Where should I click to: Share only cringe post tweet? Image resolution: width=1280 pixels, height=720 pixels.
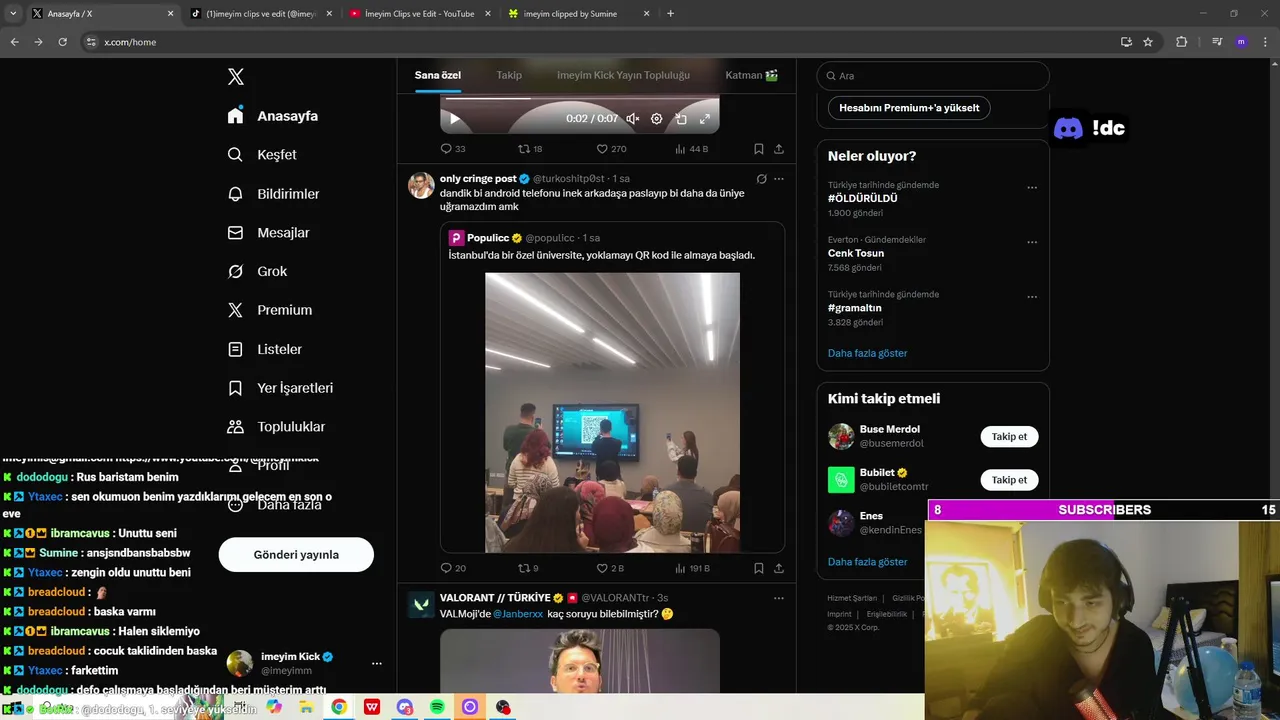[779, 568]
